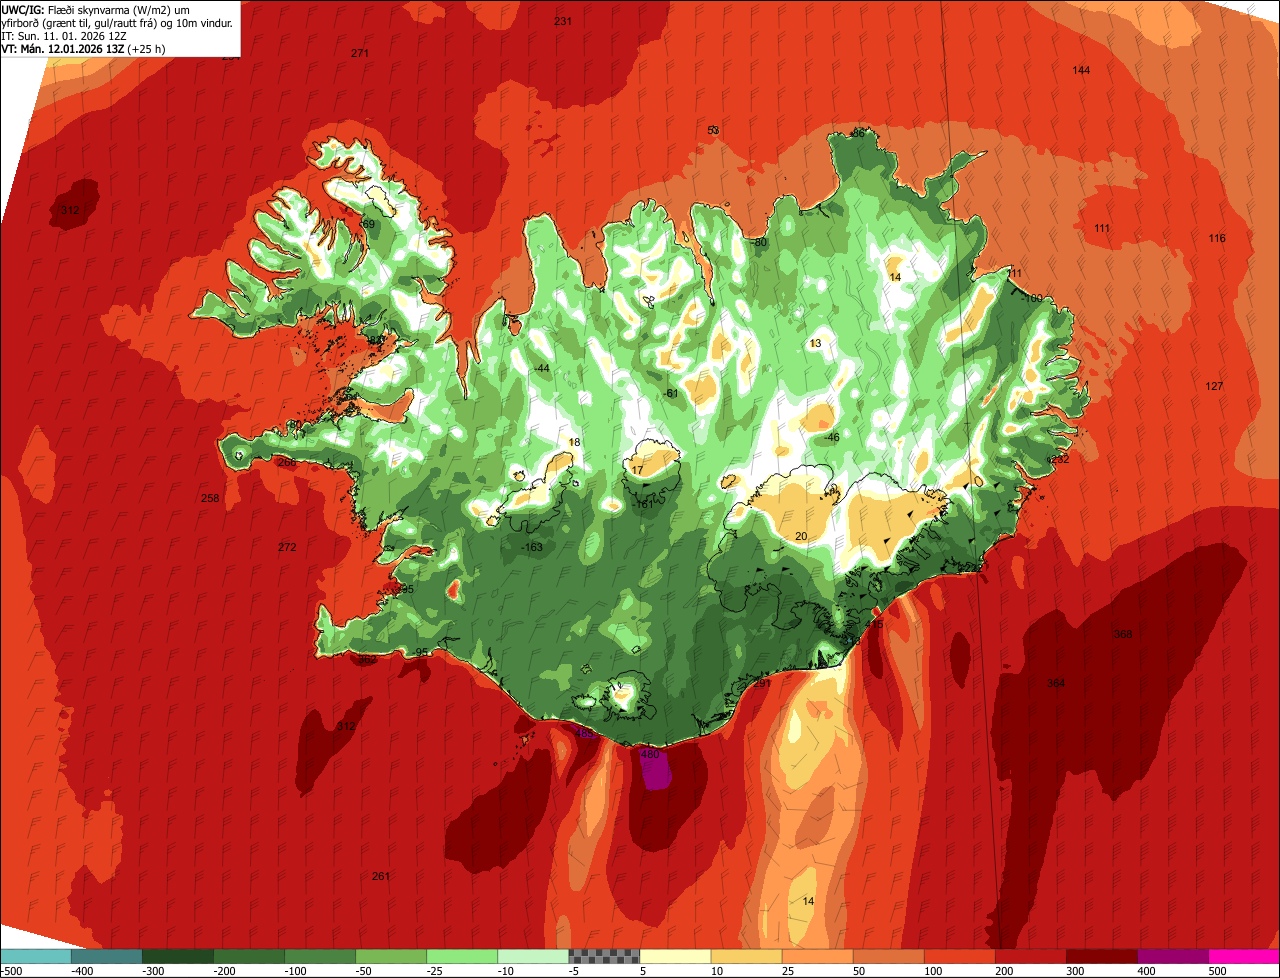Click the '258' flux value on the map
The image size is (1280, 978).
coord(210,498)
